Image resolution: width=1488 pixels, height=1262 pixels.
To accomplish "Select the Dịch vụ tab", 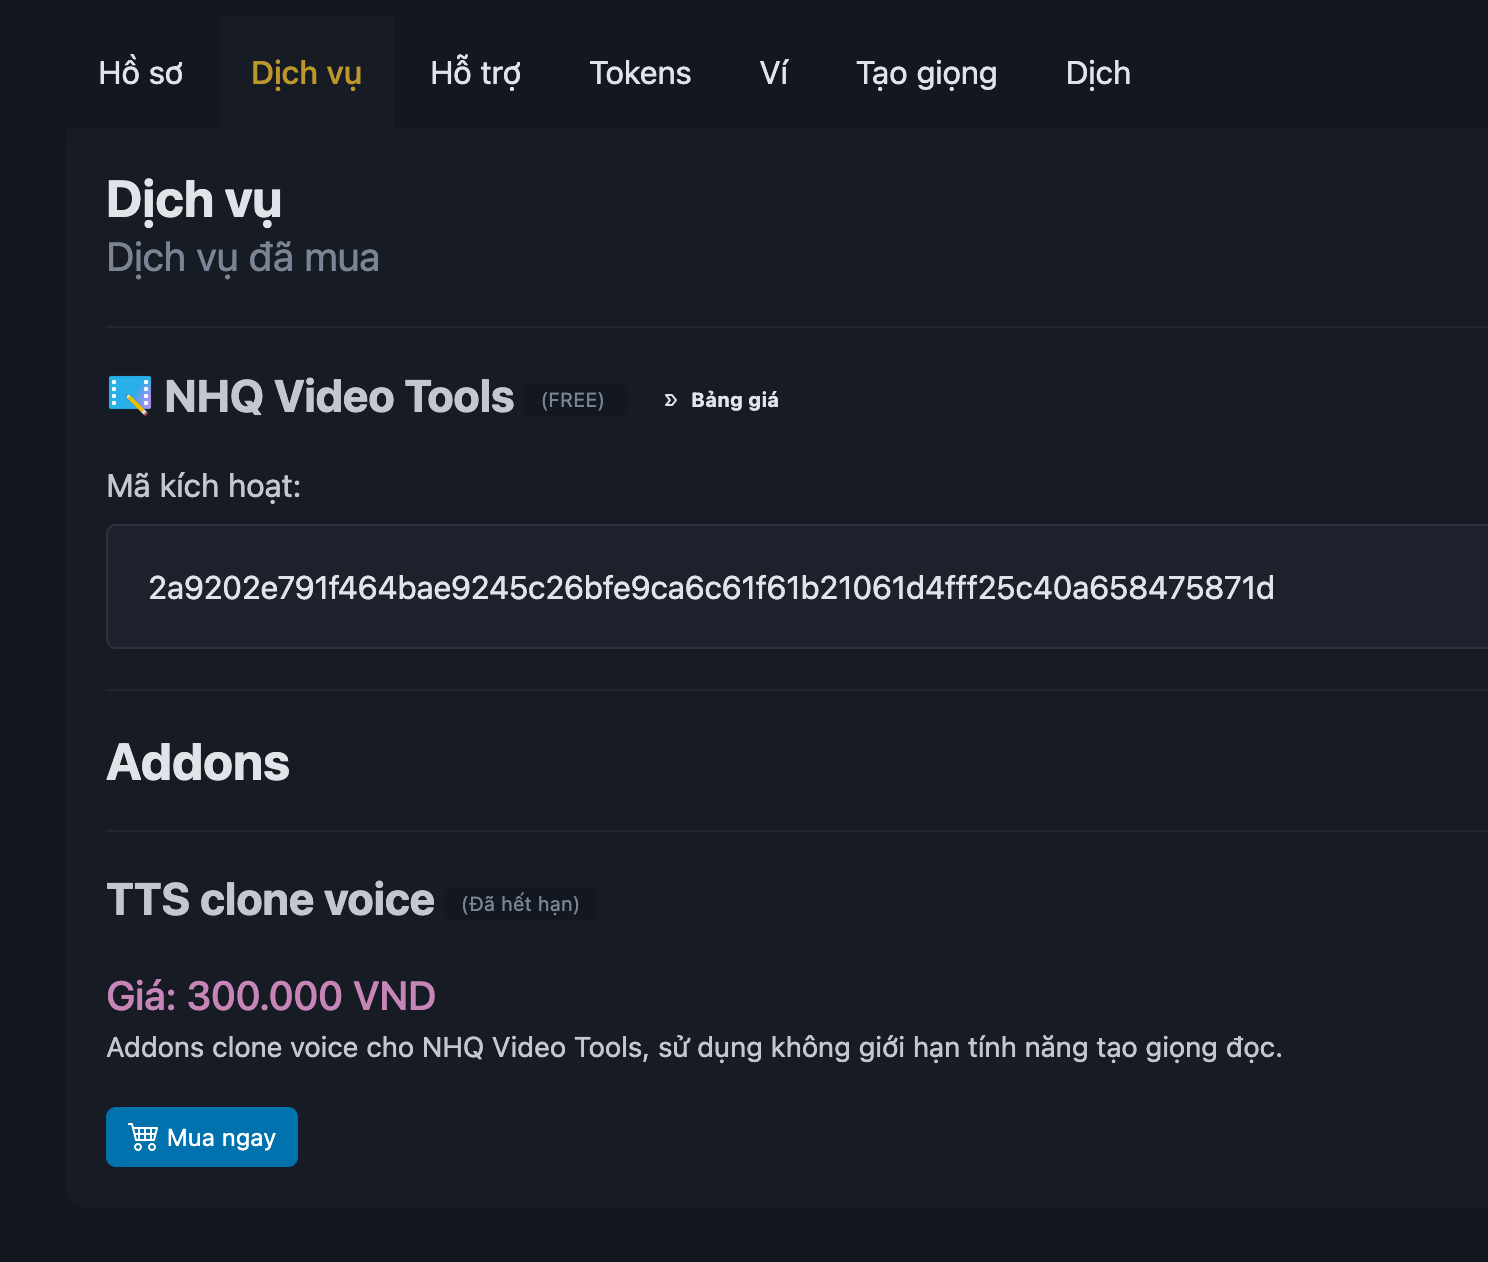I will (306, 73).
